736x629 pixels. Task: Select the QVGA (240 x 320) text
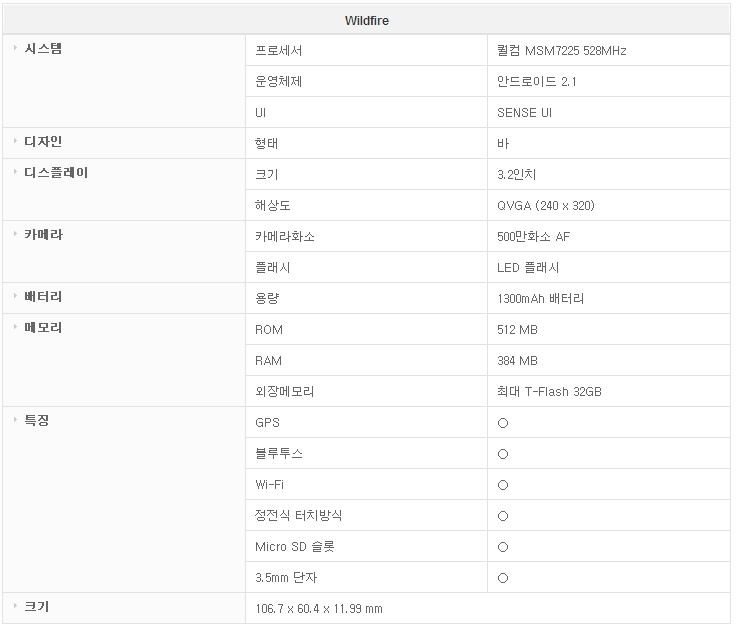545,205
